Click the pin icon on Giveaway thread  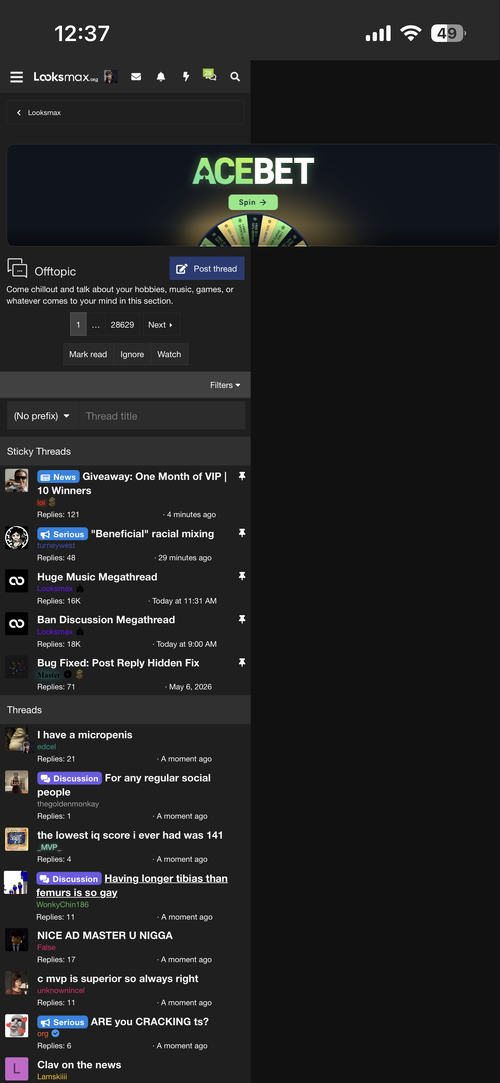(x=242, y=477)
